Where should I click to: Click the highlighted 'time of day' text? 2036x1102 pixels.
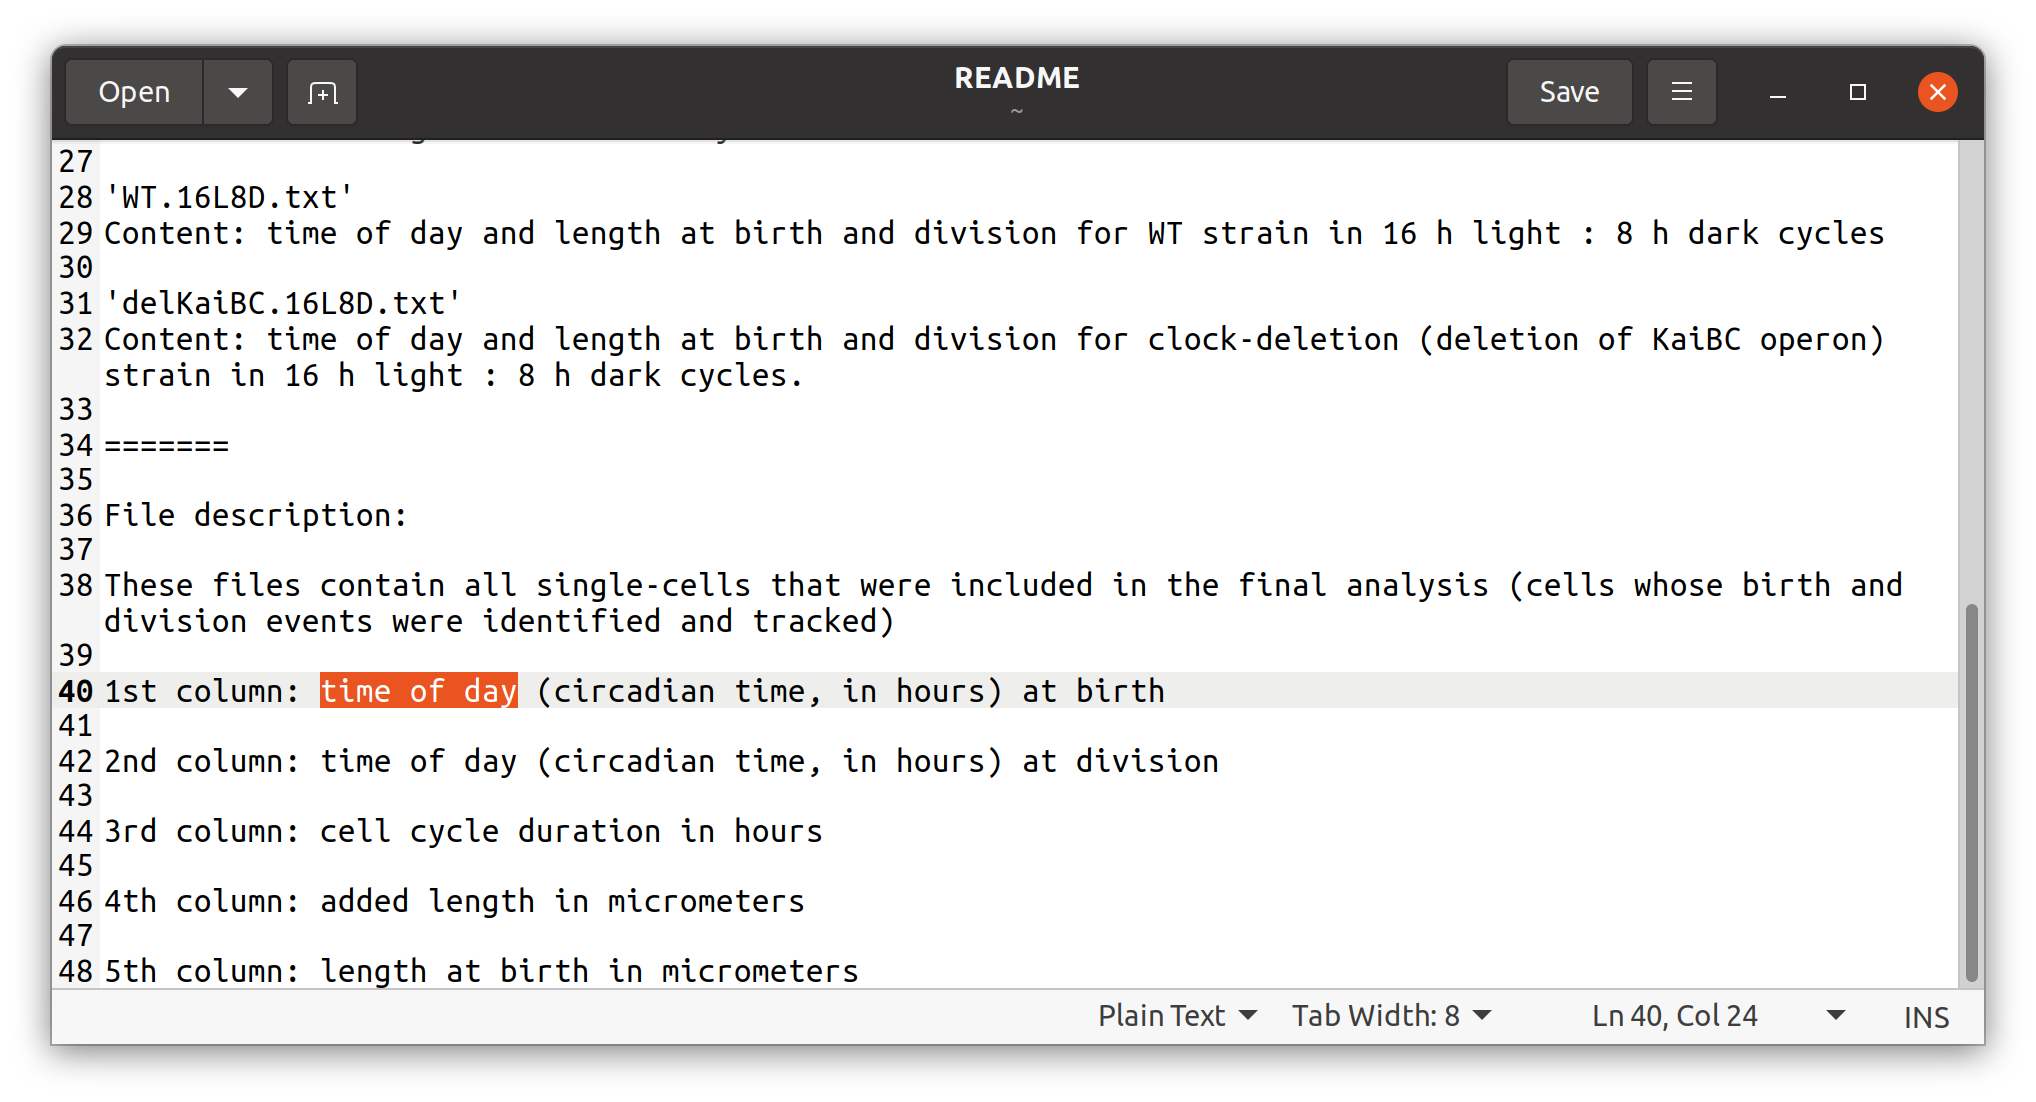pos(418,691)
